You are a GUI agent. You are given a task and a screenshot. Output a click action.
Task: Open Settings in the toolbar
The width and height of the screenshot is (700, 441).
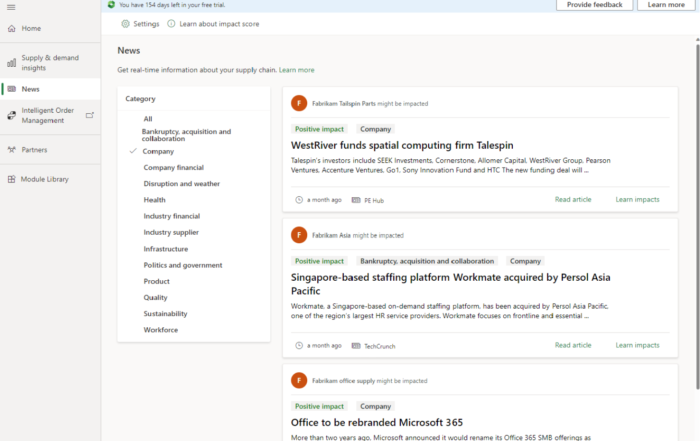pos(140,24)
